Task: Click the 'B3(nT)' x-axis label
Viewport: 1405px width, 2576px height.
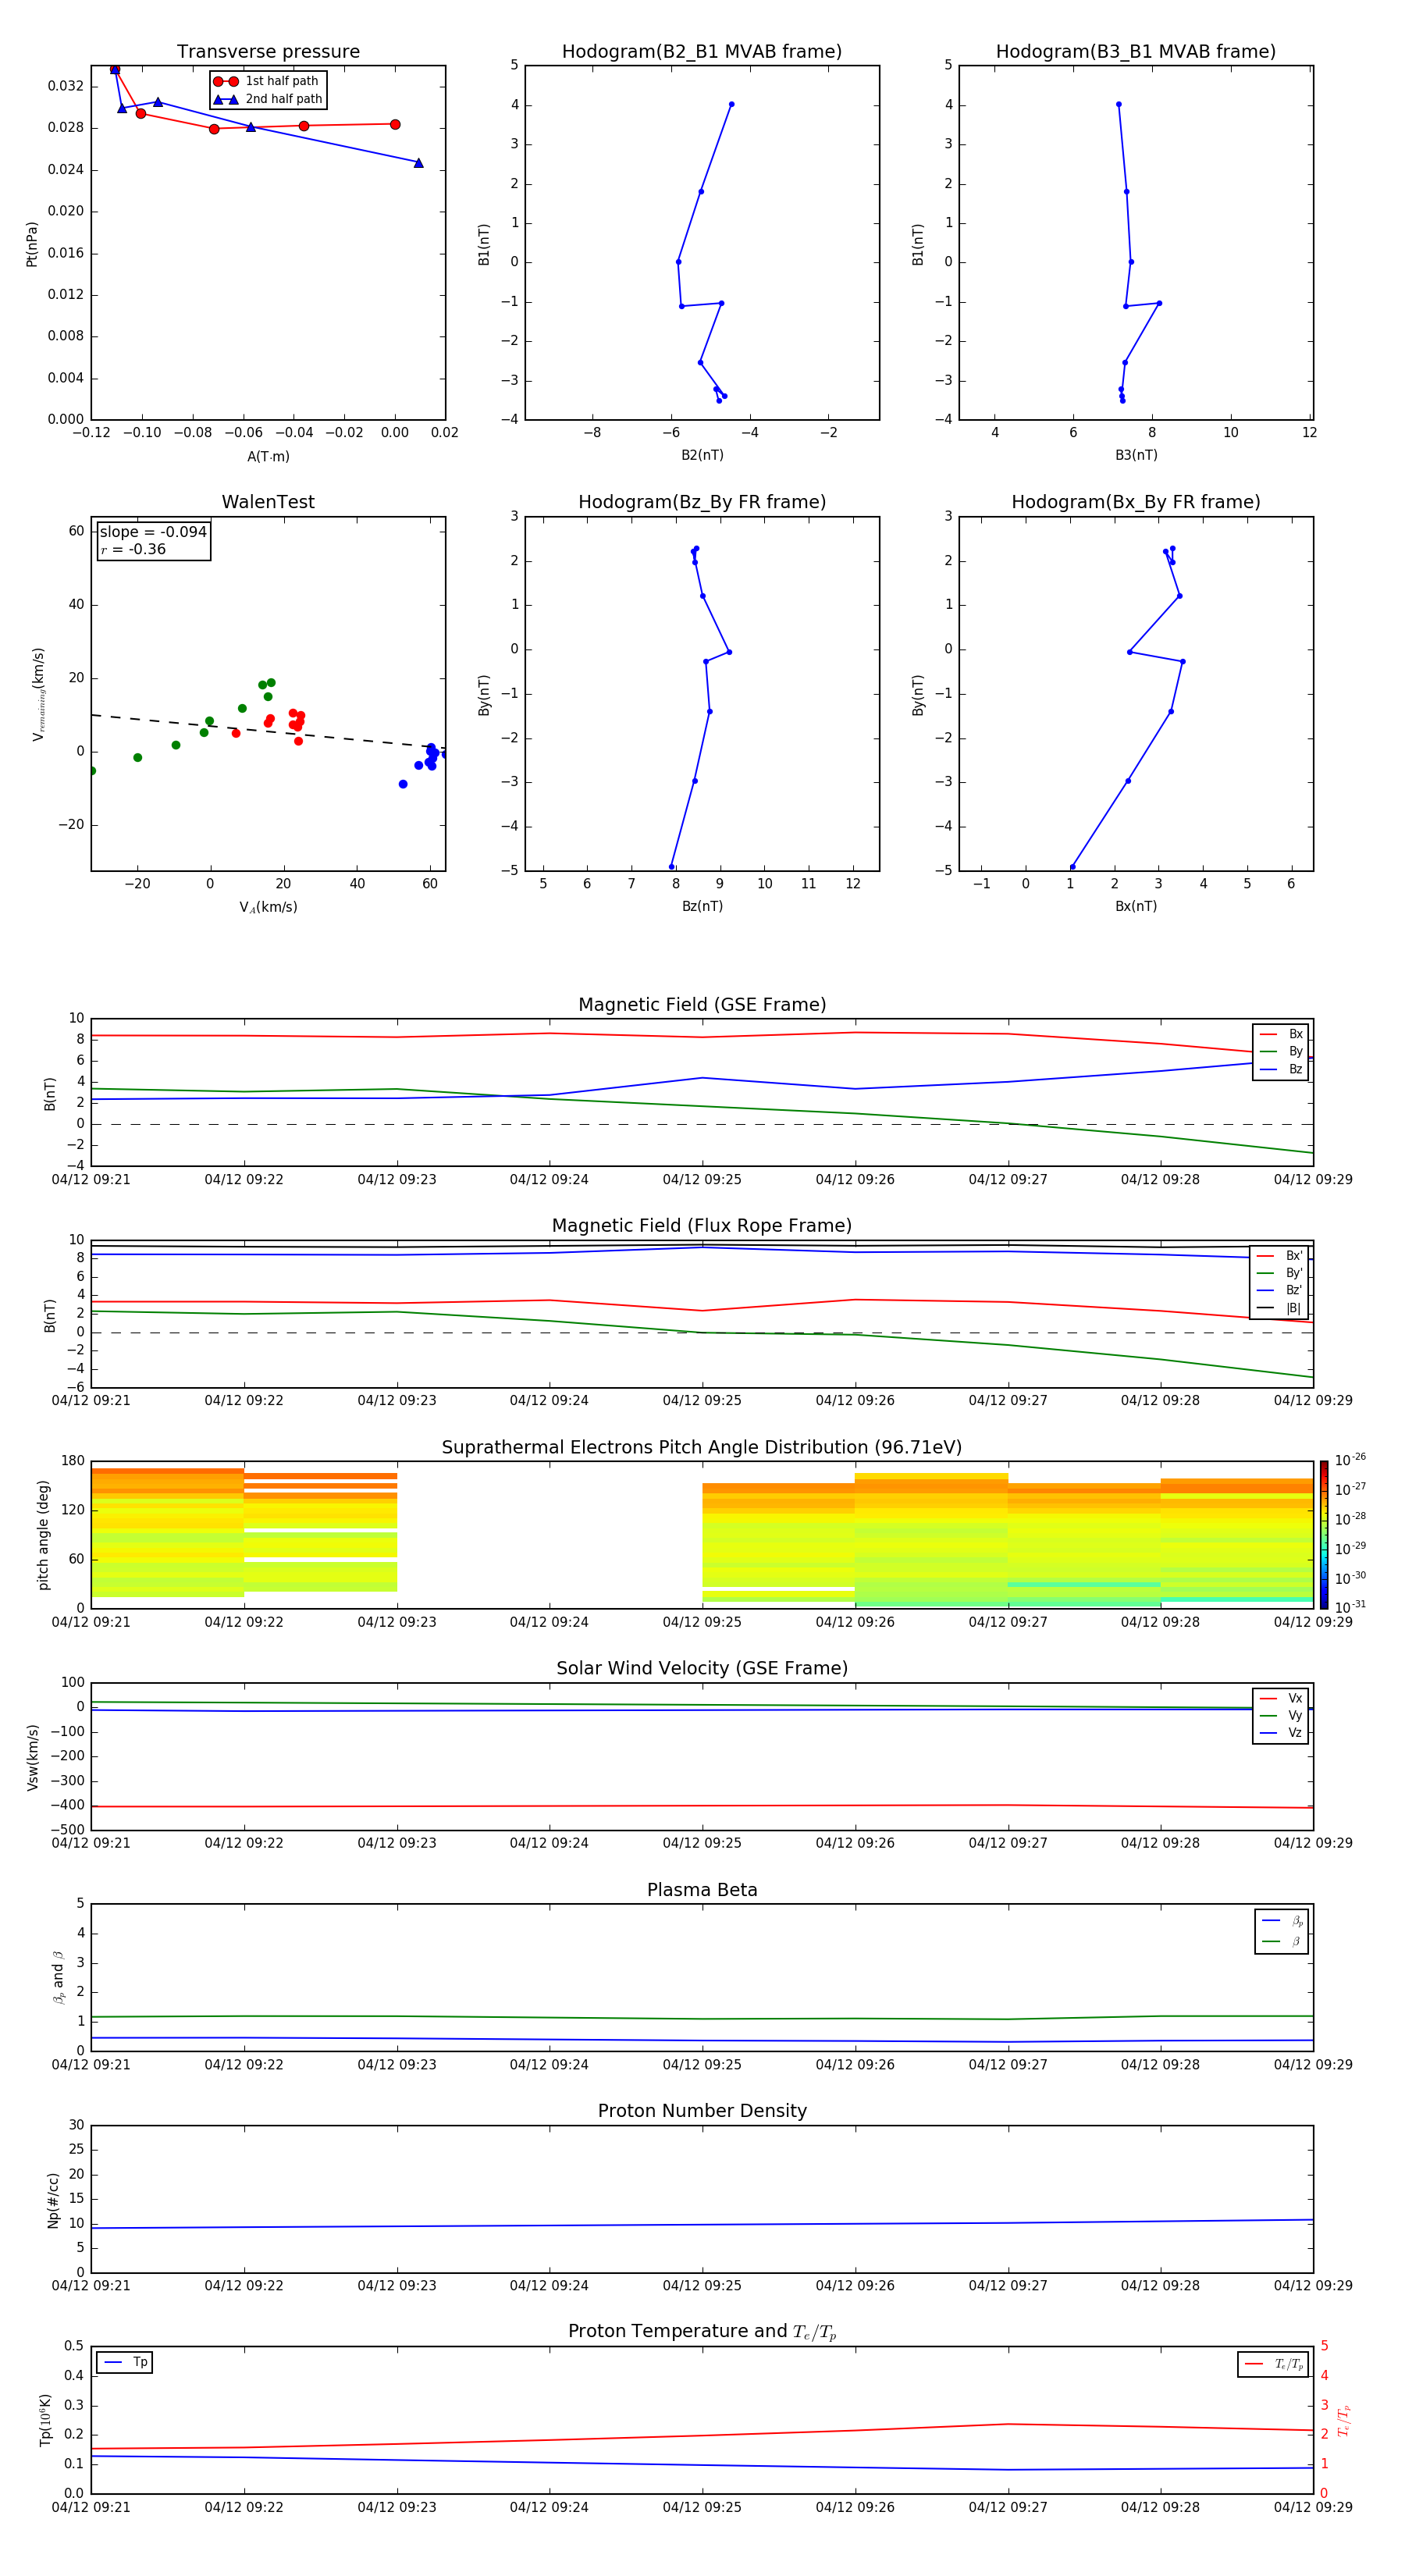Action: pyautogui.click(x=1136, y=455)
